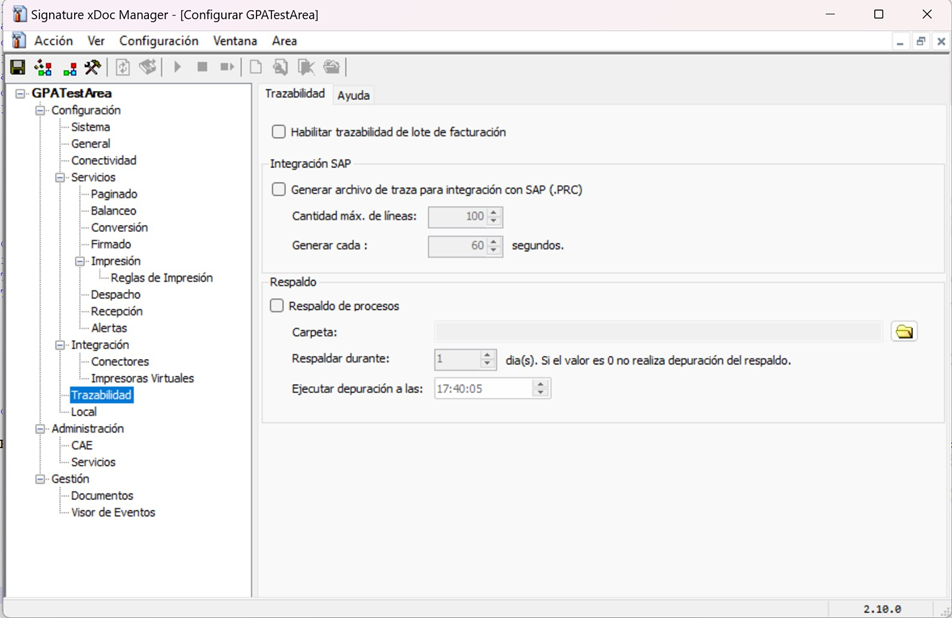The height and width of the screenshot is (618, 952).
Task: Select Firmado in the tree
Action: pos(111,244)
